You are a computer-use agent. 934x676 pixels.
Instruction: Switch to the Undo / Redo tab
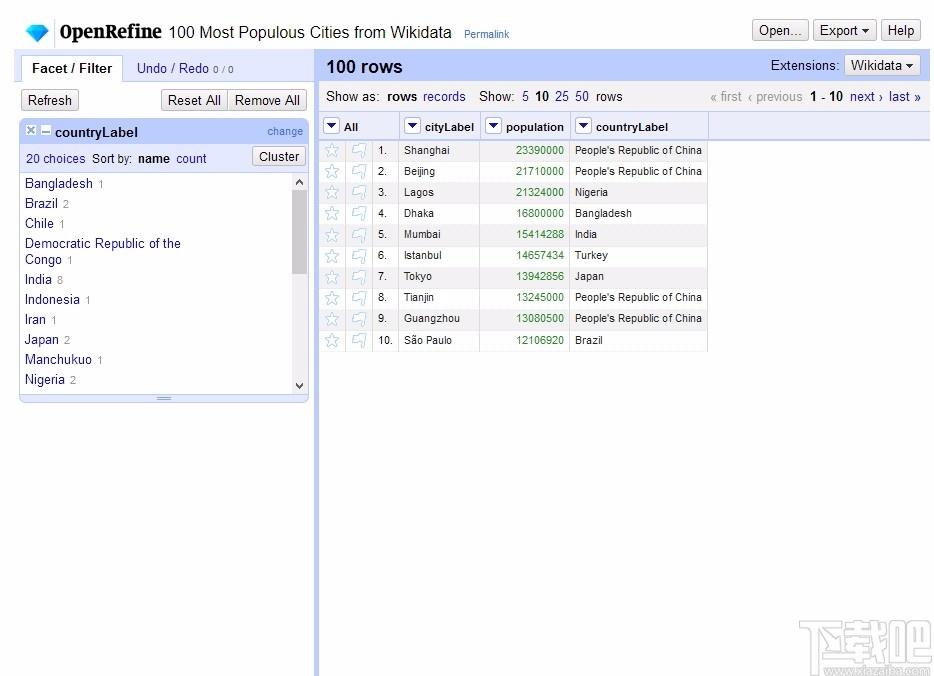185,68
